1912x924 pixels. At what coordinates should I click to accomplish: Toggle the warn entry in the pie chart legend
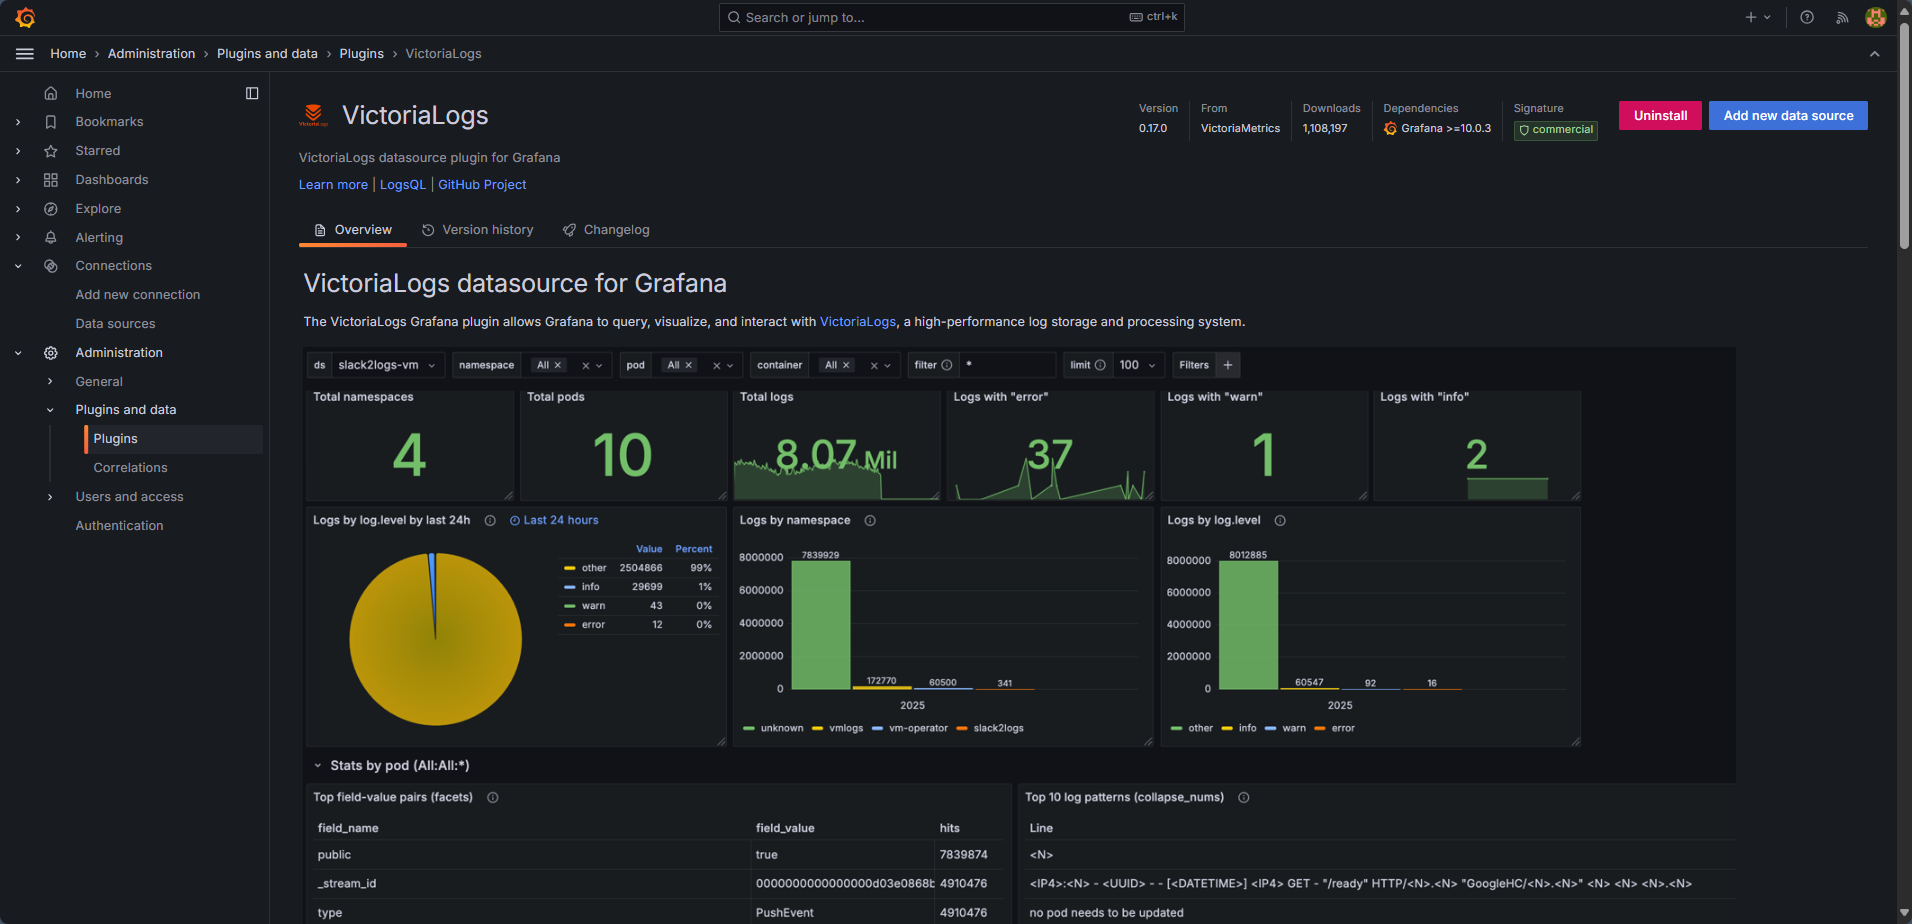(x=593, y=605)
